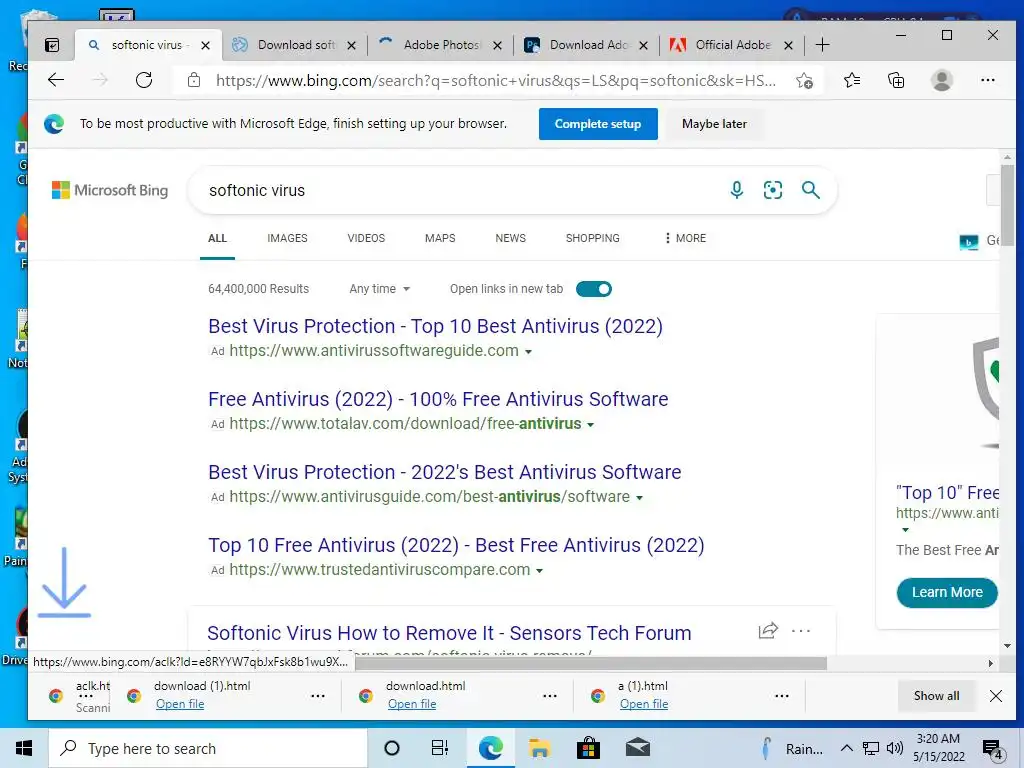This screenshot has height=768, width=1024.
Task: Open Free Antivirus 100% Free link
Action: 438,399
